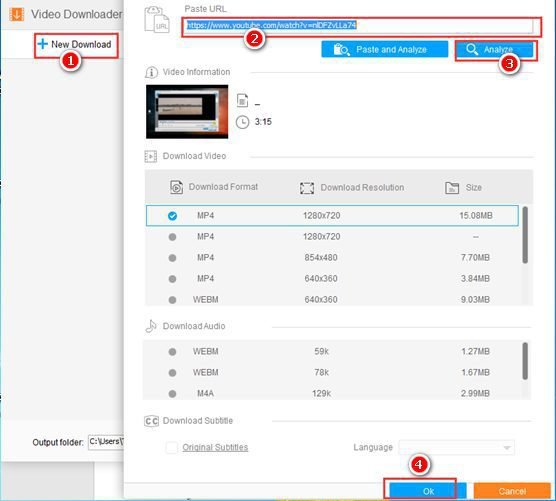The width and height of the screenshot is (556, 501).
Task: Click the Download Video list scrollbar
Action: pyautogui.click(x=525, y=235)
